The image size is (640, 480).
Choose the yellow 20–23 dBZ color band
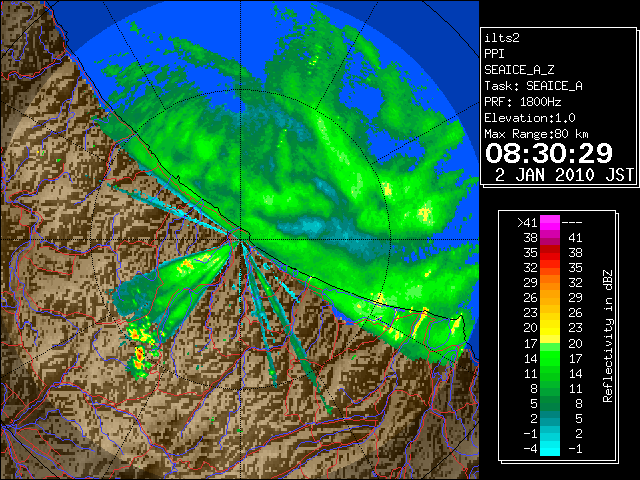click(550, 328)
